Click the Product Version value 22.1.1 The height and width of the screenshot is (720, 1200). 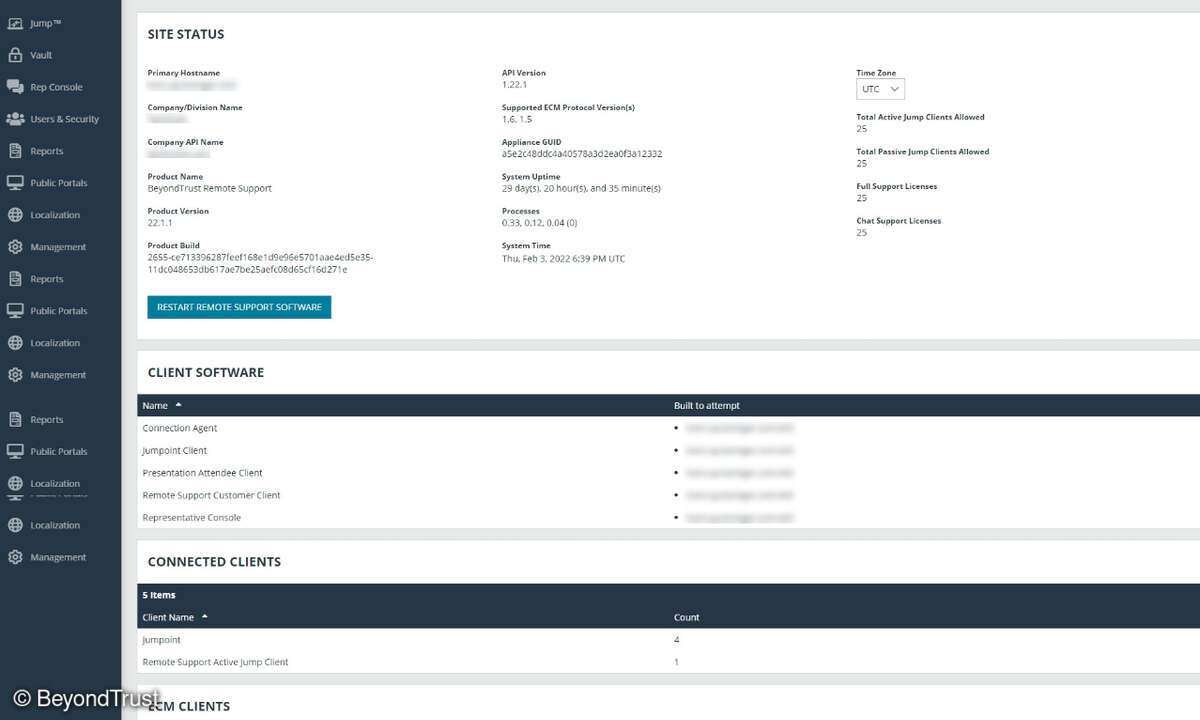click(x=161, y=223)
